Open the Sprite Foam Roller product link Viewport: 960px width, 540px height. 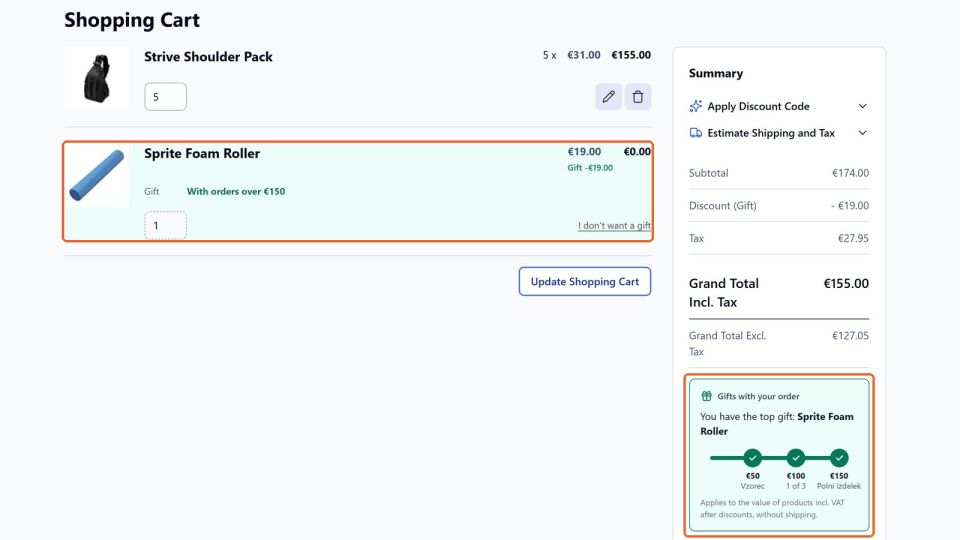click(x=202, y=154)
